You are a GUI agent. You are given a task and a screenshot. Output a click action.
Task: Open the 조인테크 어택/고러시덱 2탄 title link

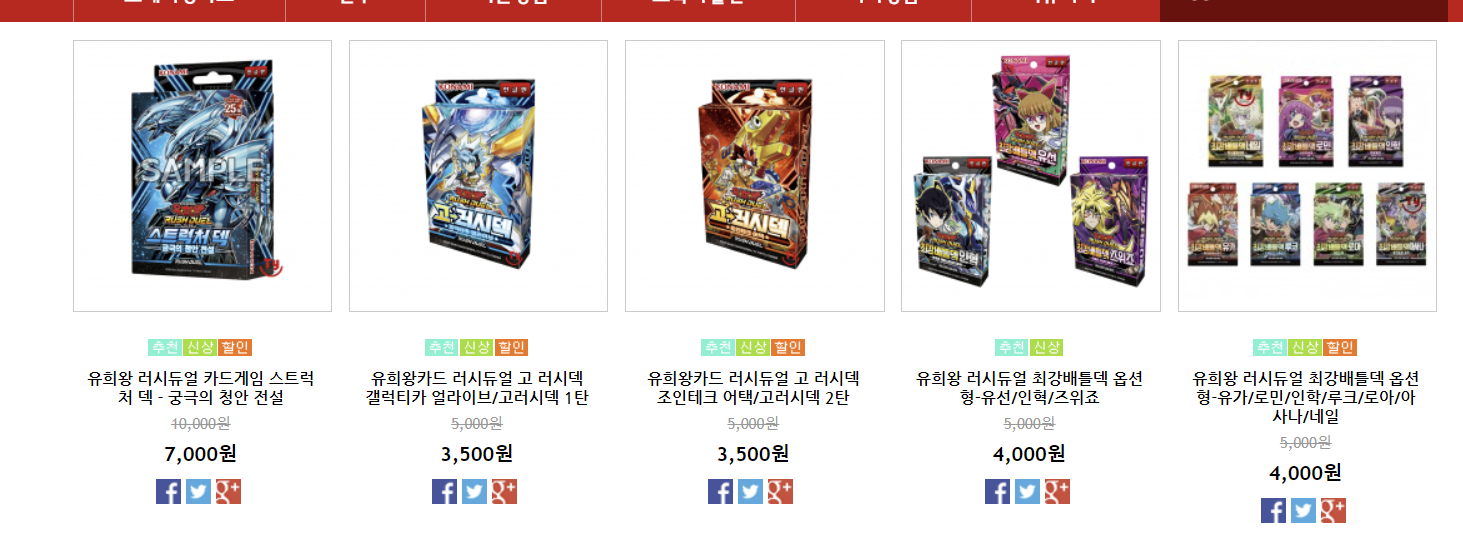[754, 388]
